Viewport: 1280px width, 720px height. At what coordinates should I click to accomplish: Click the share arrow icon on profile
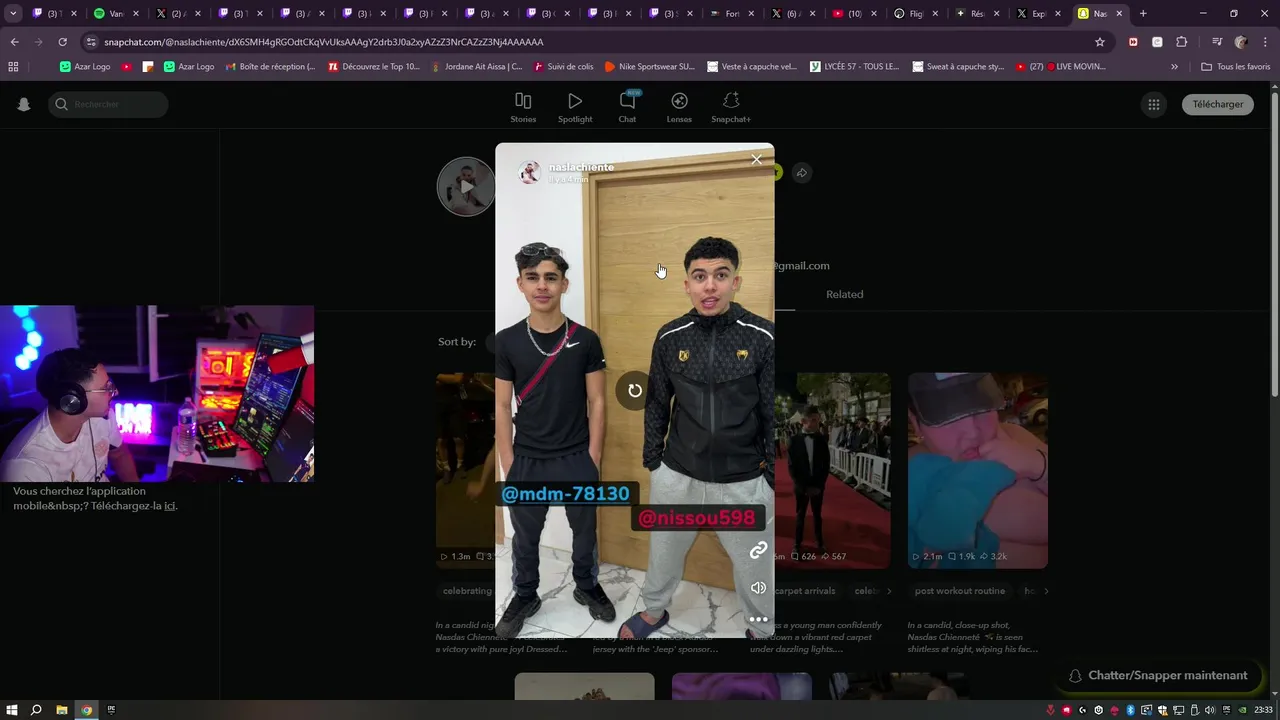point(802,173)
